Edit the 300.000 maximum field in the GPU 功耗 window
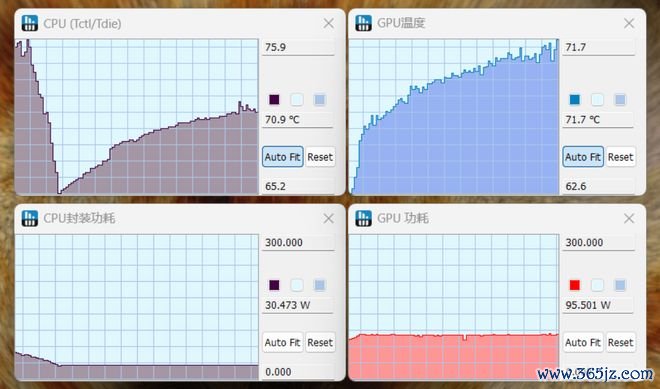Screen dimensions: 660x389 [x=598, y=242]
